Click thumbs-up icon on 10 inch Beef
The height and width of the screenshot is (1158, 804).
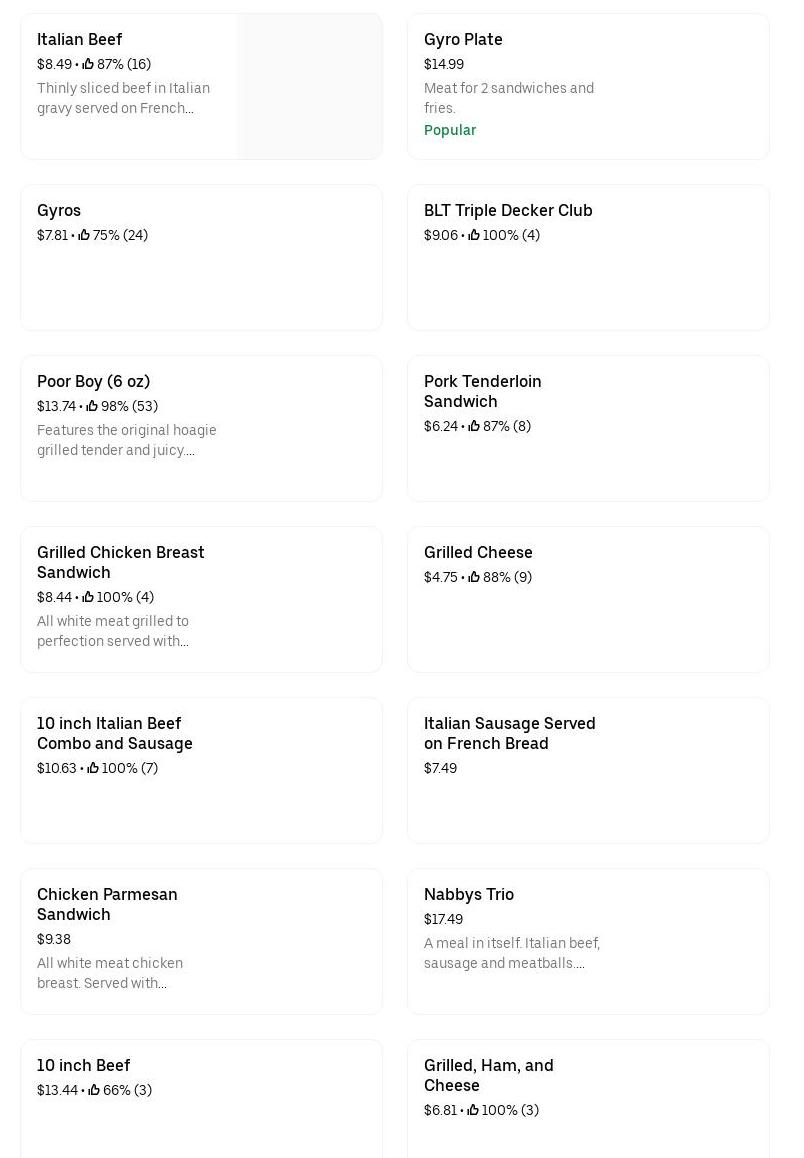94,1090
